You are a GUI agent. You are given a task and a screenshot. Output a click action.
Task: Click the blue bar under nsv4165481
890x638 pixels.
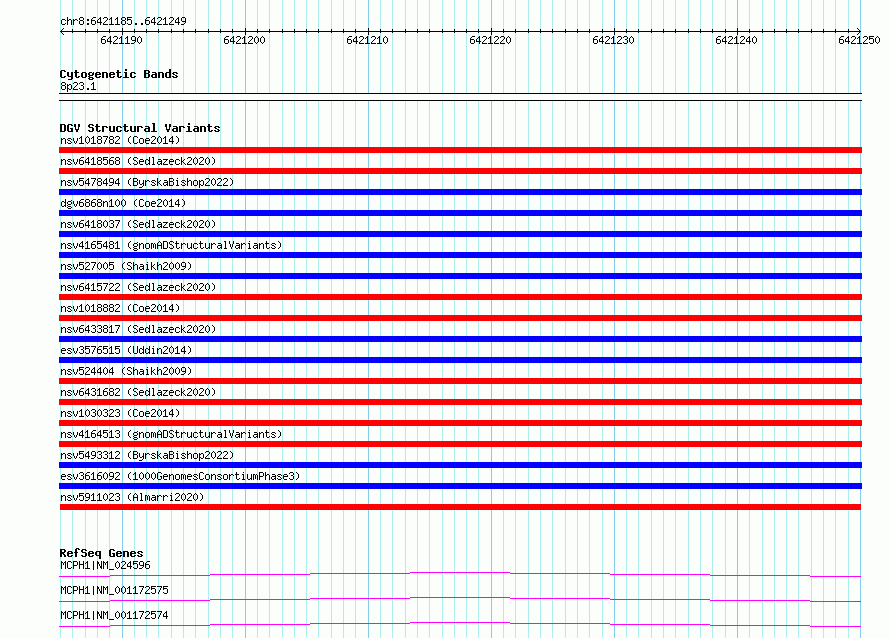[x=460, y=255]
